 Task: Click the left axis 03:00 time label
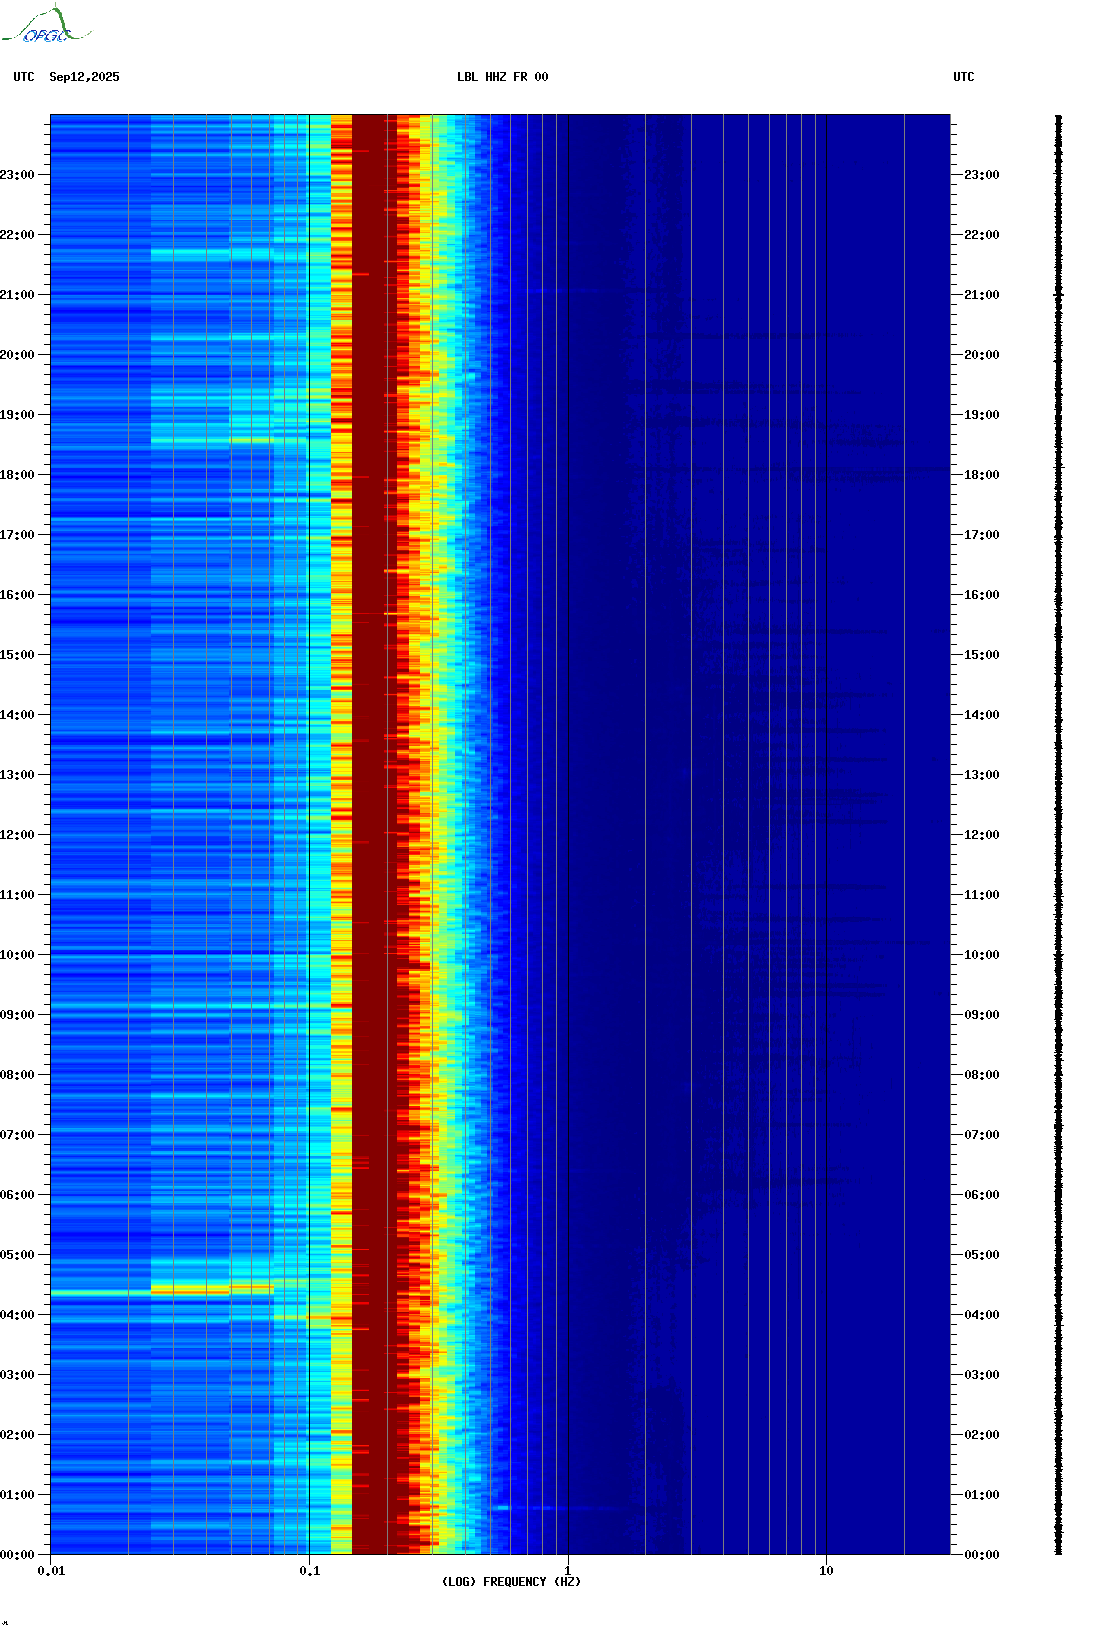tap(17, 1375)
